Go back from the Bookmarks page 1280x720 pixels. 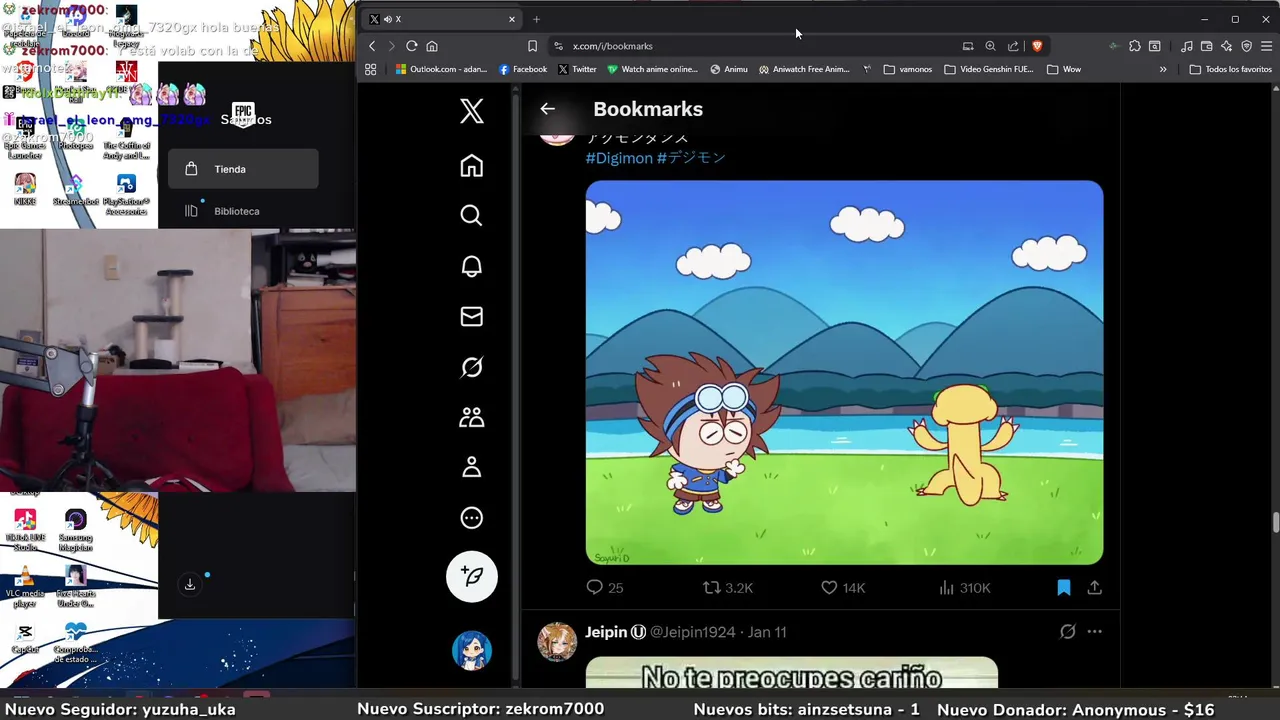(x=547, y=109)
